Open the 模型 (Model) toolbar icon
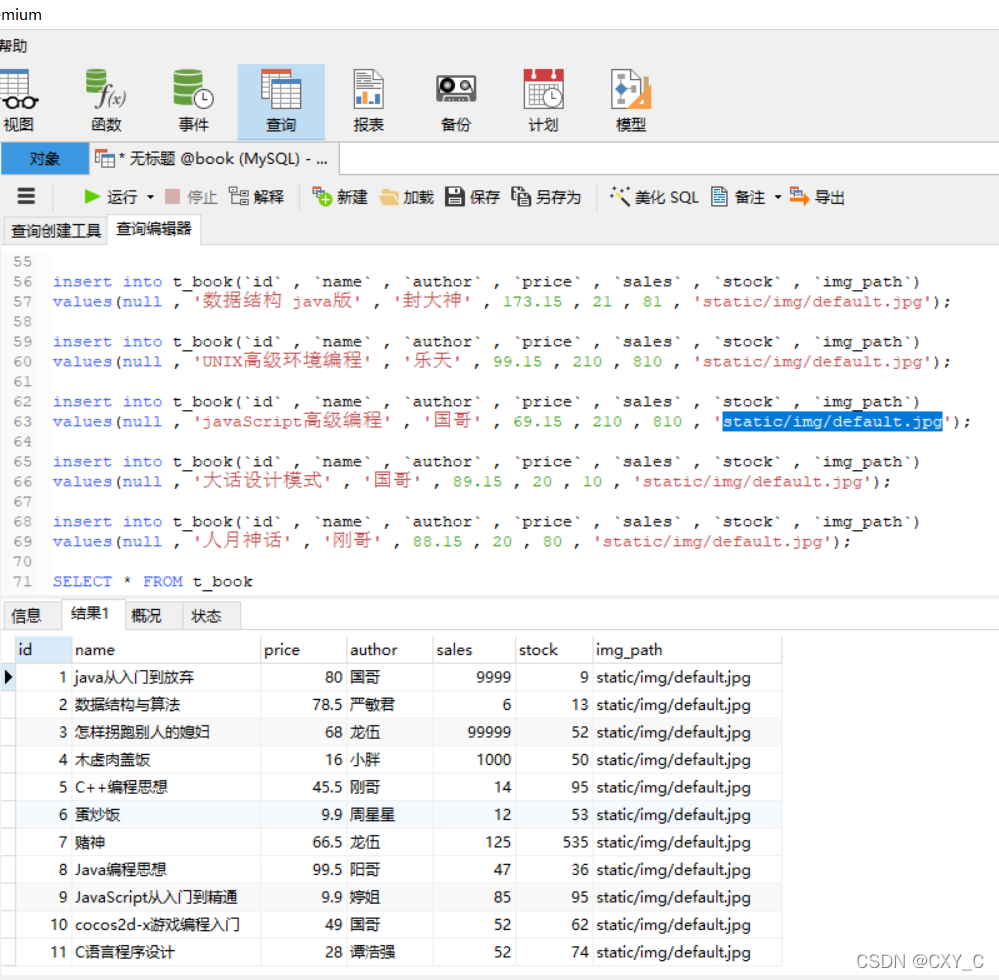The image size is (999, 980). point(631,101)
